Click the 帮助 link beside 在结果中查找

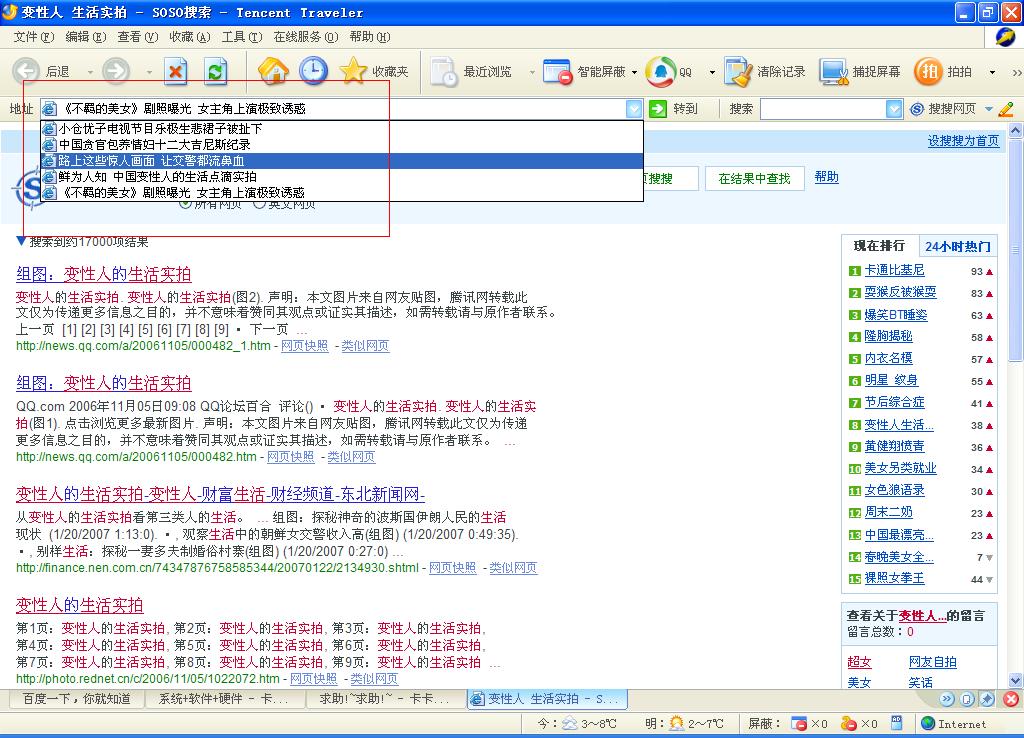click(x=826, y=177)
